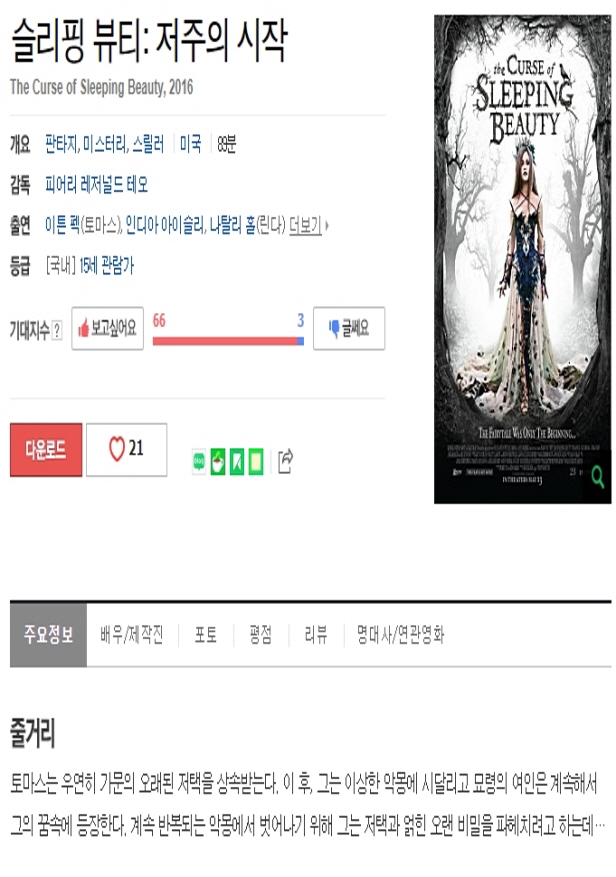The image size is (616, 877).
Task: Click the red 다운로드 button
Action: pyautogui.click(x=46, y=450)
